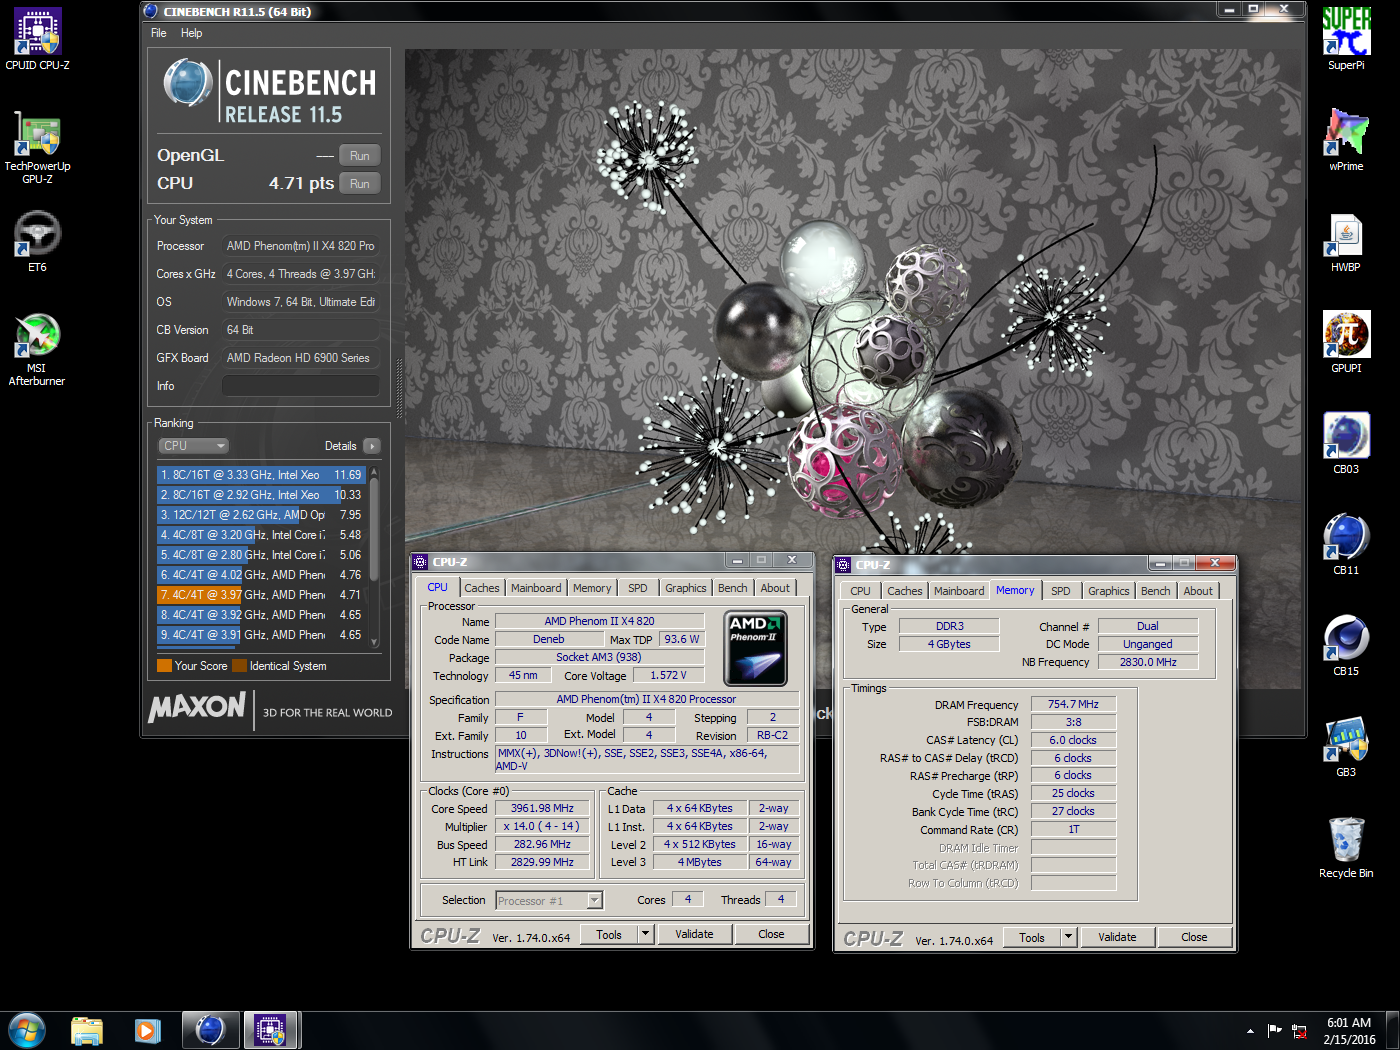Click the orange Your Score legend swatch
The width and height of the screenshot is (1400, 1050).
[164, 666]
